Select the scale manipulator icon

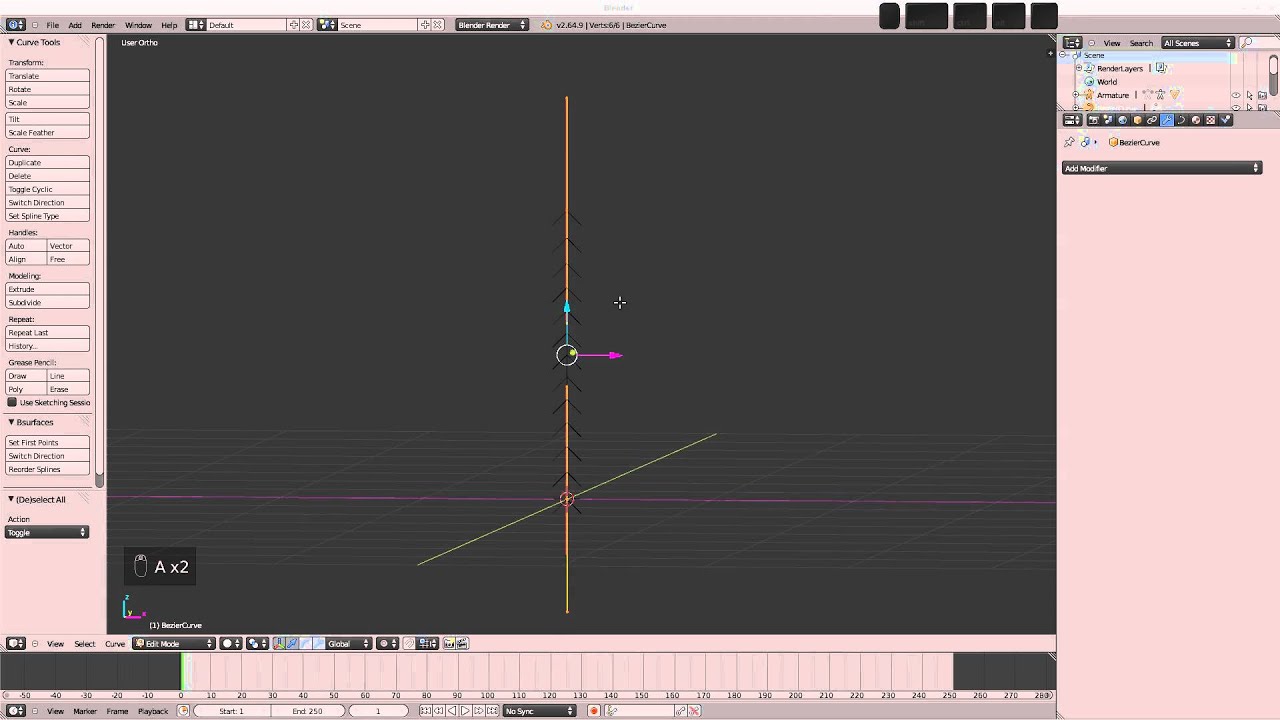[318, 643]
